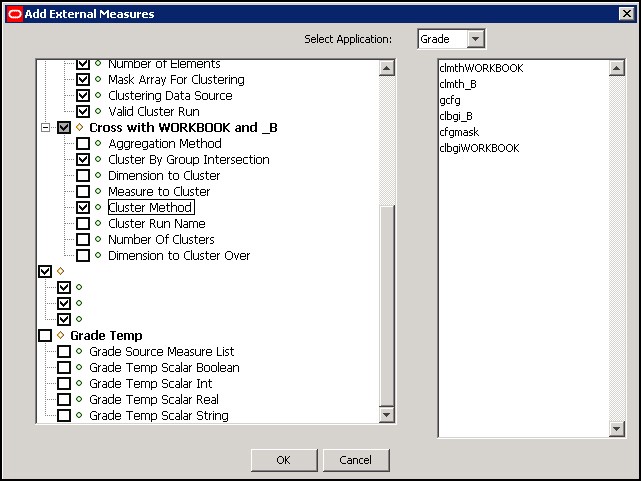Select the Cluster Method tree row label
The image size is (641, 481).
151,207
